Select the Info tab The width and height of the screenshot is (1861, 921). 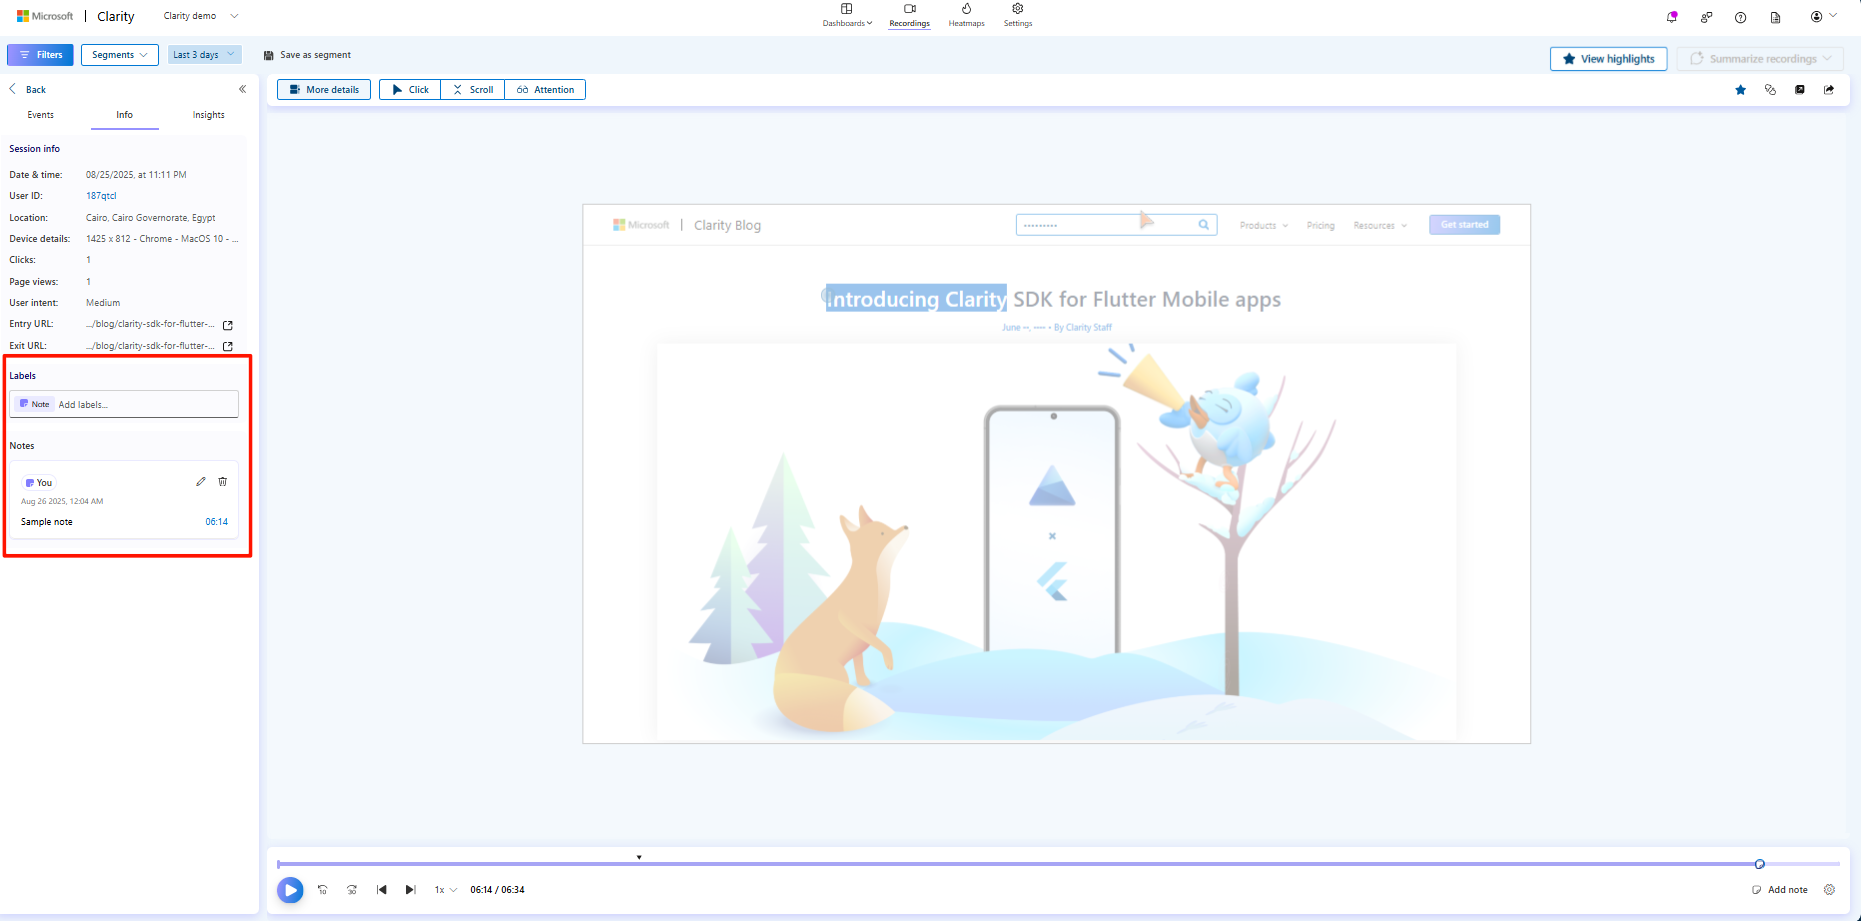[x=124, y=115]
